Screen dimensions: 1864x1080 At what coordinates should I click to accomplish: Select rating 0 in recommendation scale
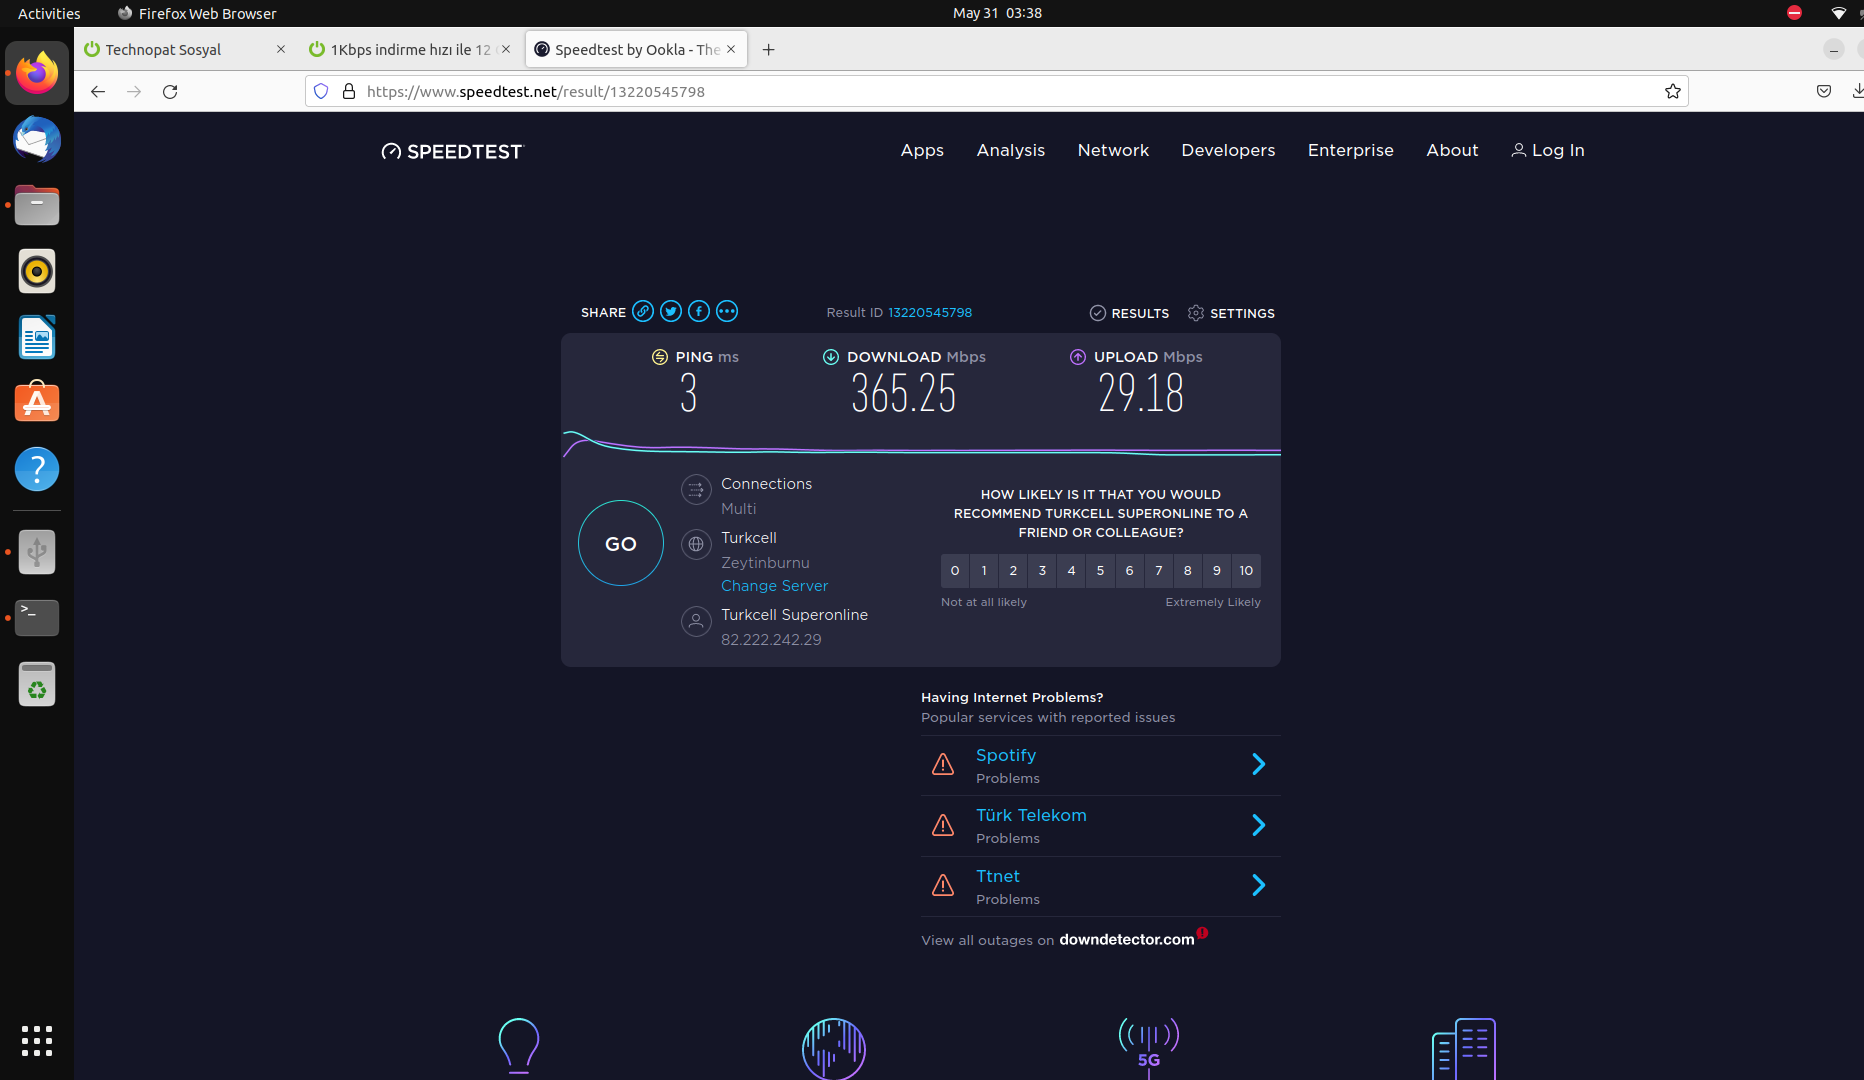955,571
